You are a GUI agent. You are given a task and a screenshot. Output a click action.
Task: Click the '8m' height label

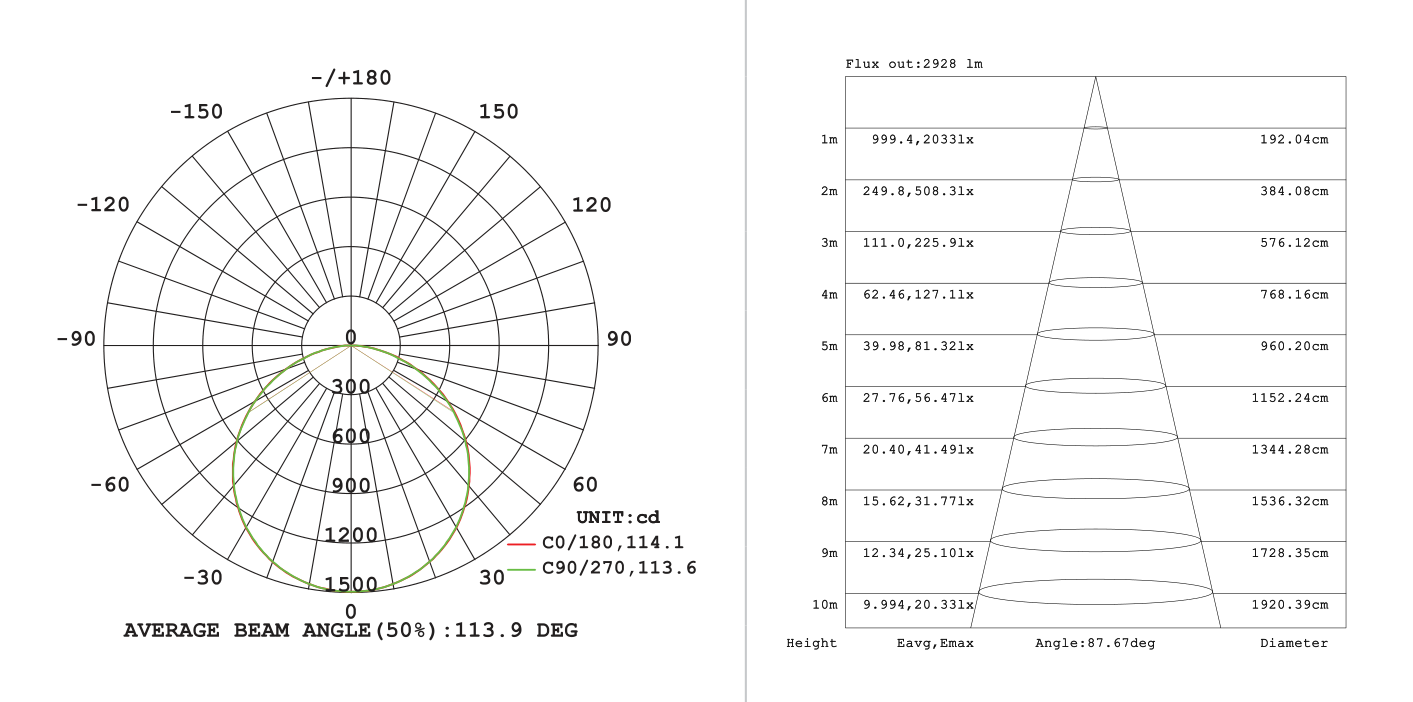[x=829, y=501]
